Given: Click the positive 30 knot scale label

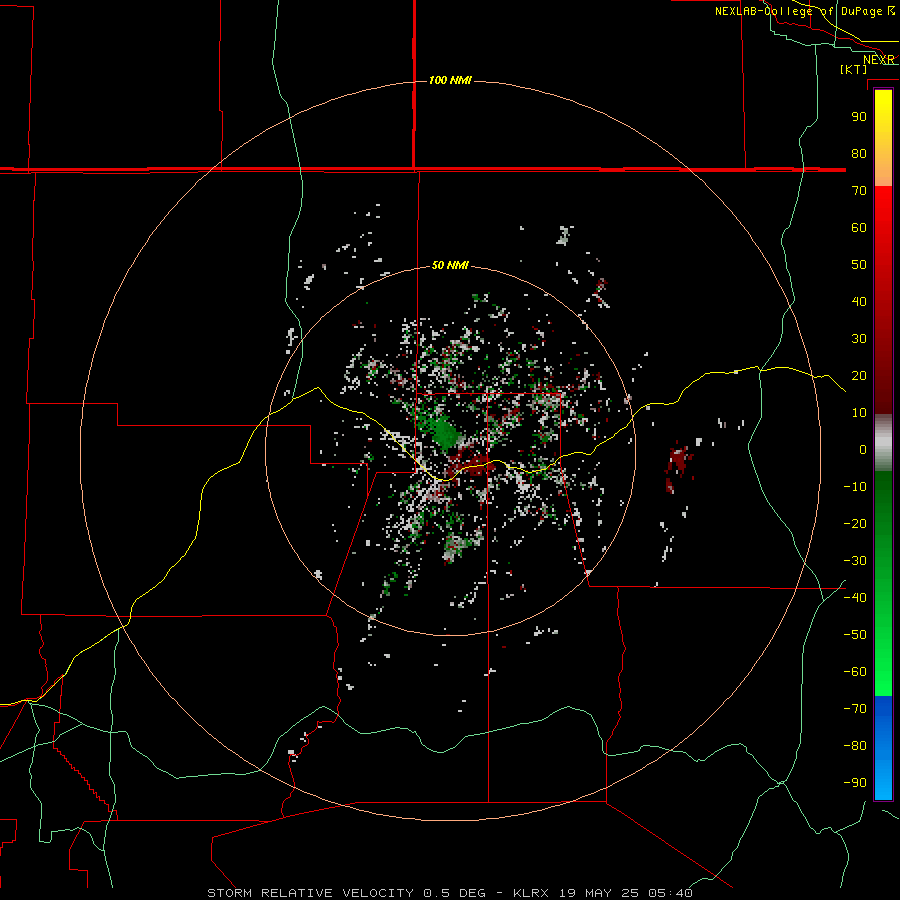Looking at the screenshot, I should pos(859,339).
